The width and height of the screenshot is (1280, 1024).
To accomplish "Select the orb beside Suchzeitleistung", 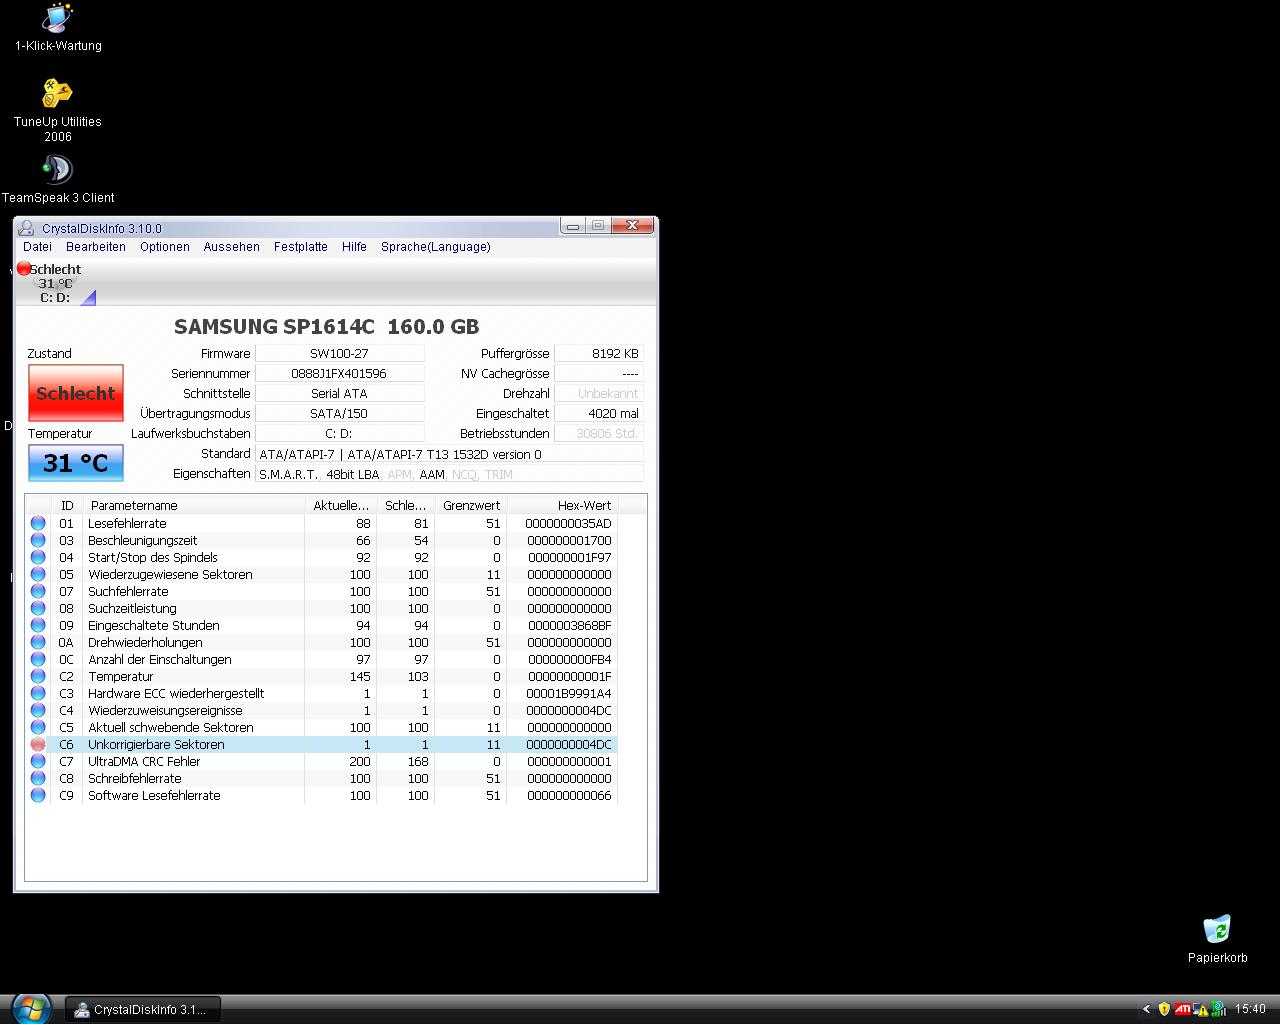I will tap(38, 608).
